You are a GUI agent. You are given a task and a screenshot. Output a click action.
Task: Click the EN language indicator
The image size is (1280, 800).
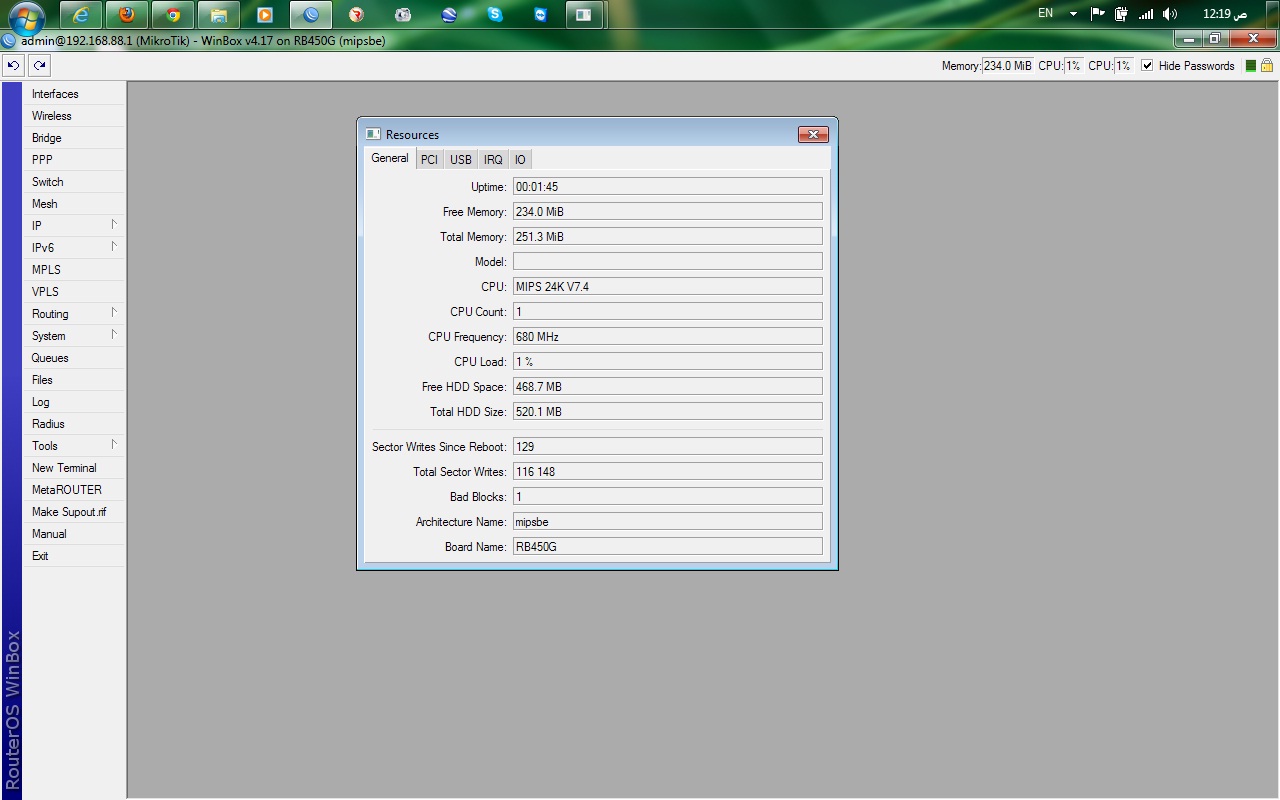[x=1046, y=14]
